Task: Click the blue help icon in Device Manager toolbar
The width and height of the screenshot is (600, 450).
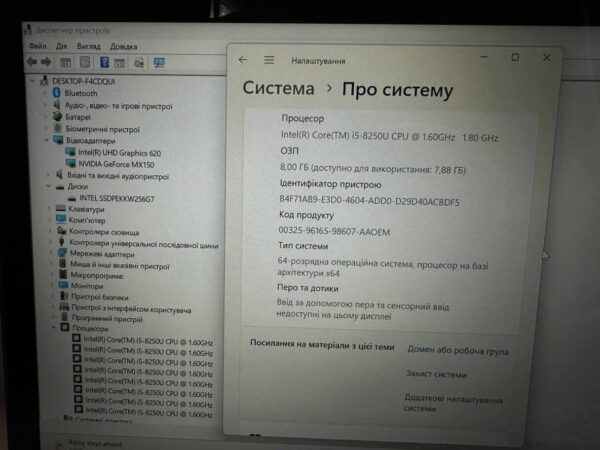Action: 104,62
